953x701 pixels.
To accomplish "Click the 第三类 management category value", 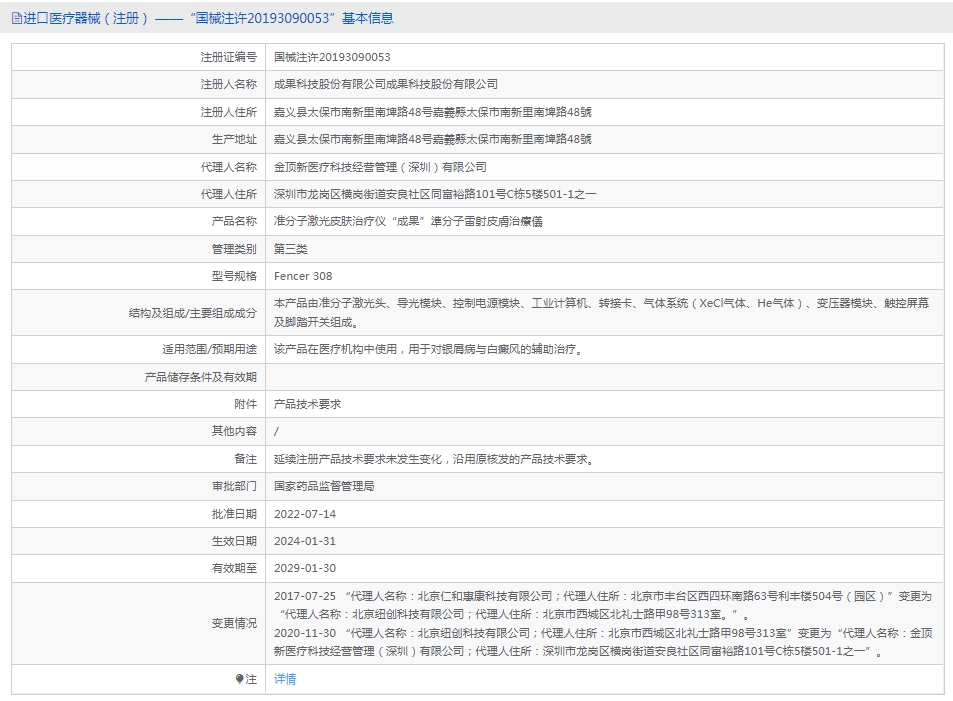I will click(x=291, y=249).
